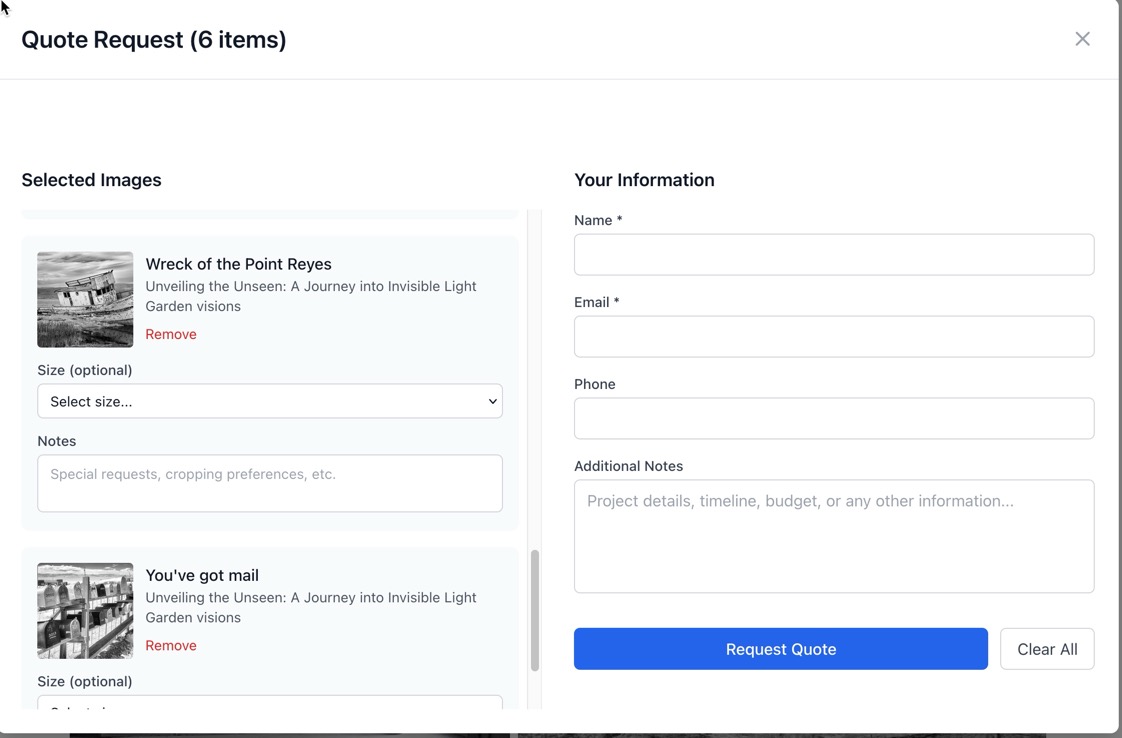Click the Additional Notes label
Viewport: 1122px width, 738px height.
click(x=628, y=466)
